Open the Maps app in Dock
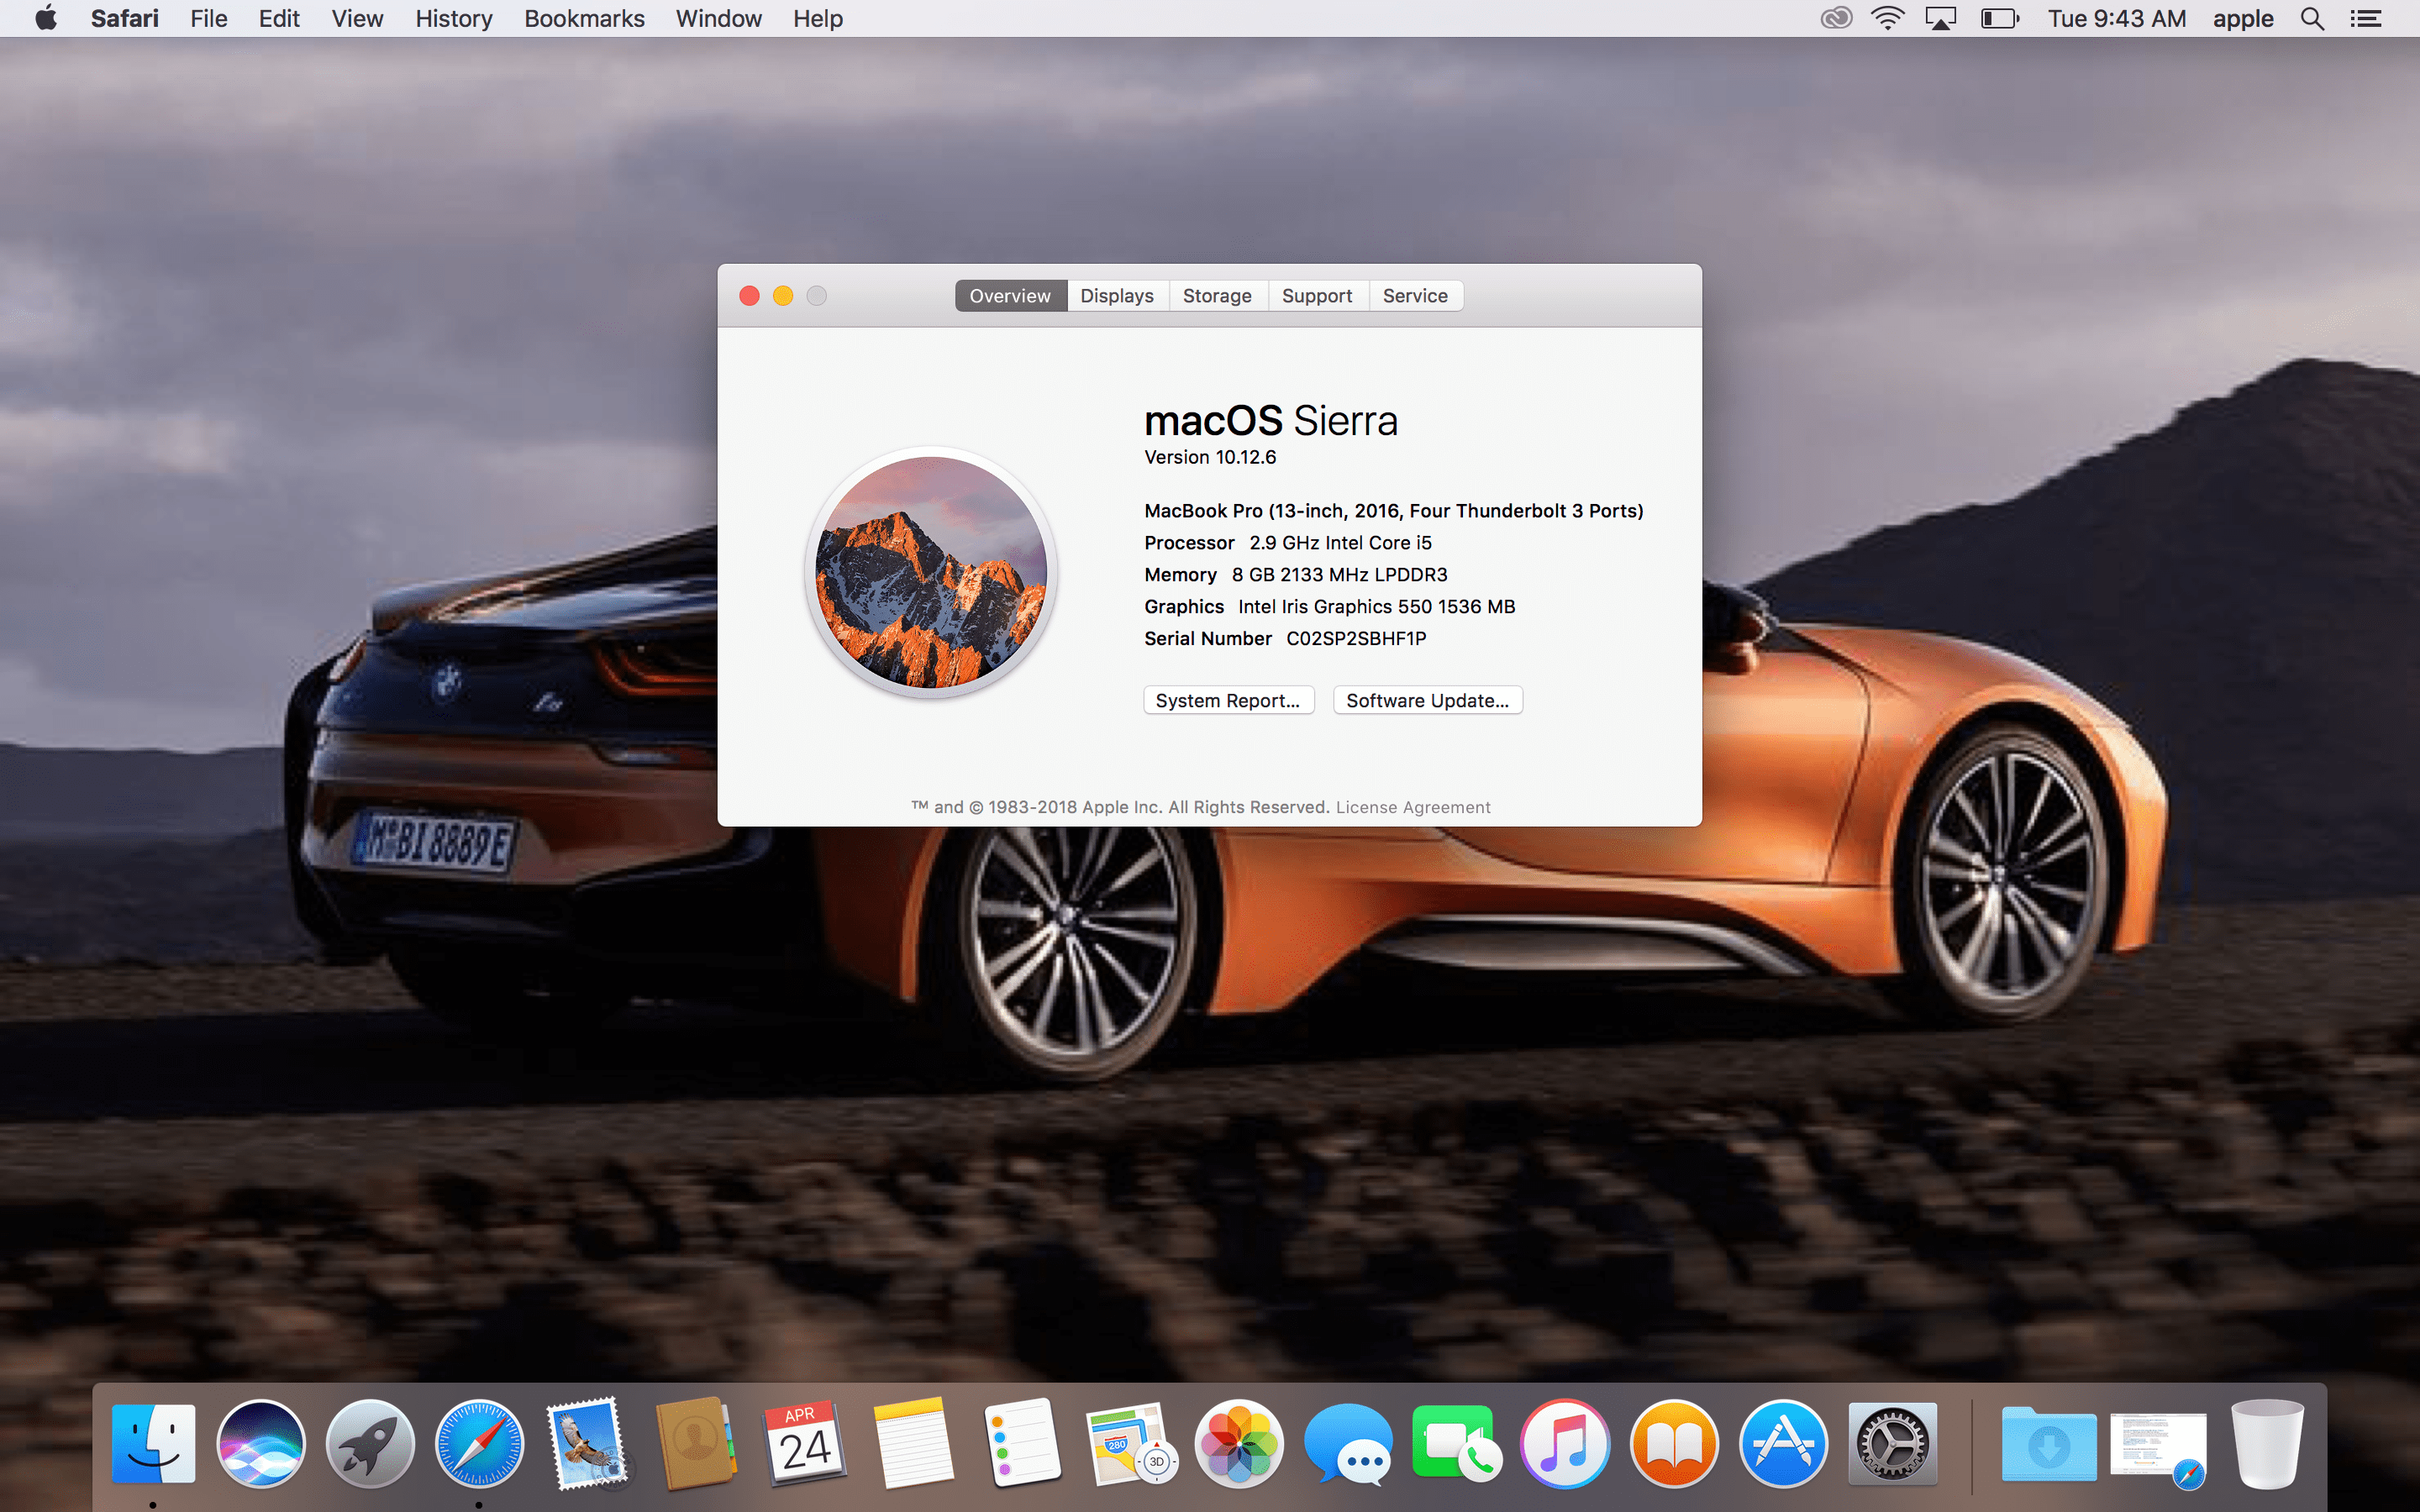2420x1512 pixels. point(1130,1443)
